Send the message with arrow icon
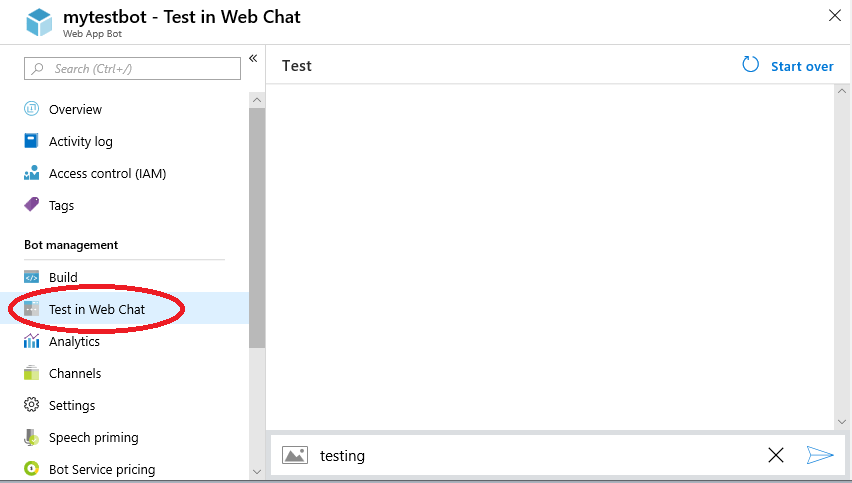Image resolution: width=852 pixels, height=483 pixels. tap(820, 455)
